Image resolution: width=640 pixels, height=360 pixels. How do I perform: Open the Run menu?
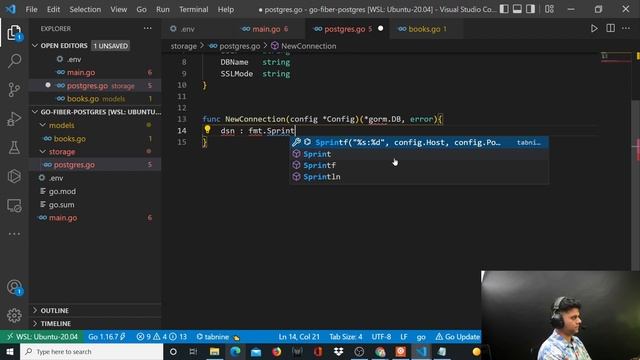pyautogui.click(x=162, y=9)
